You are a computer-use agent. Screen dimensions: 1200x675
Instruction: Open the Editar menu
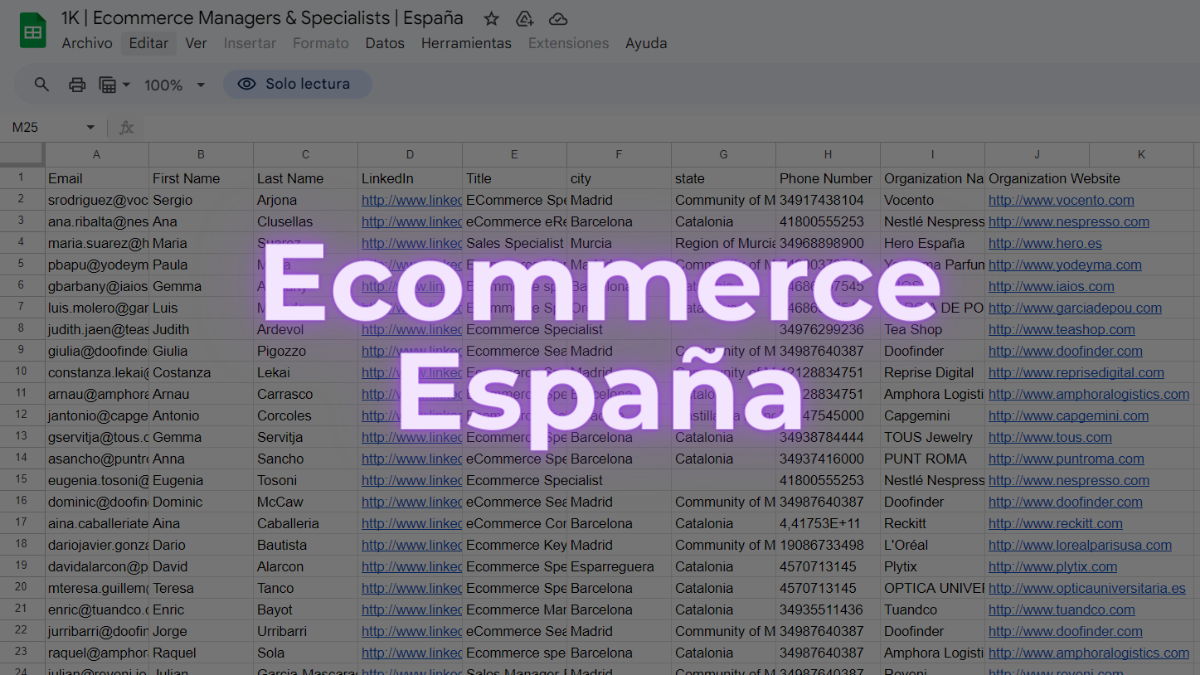click(149, 43)
